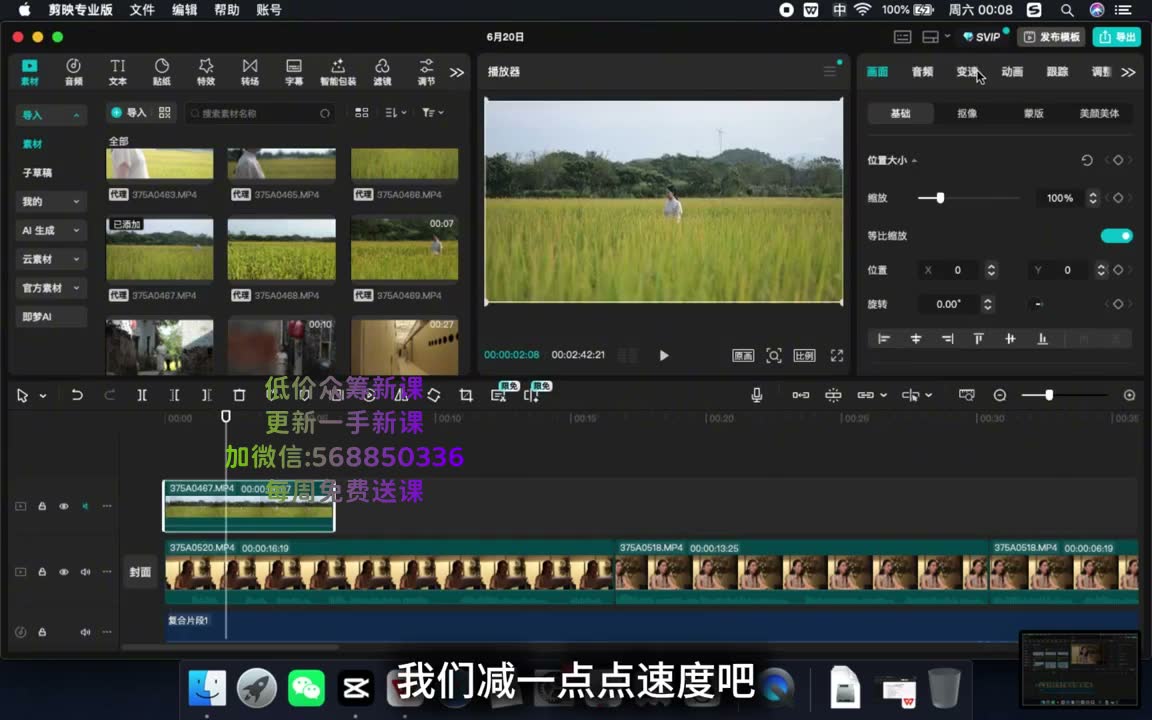The width and height of the screenshot is (1152, 720).
Task: Open the media filter dropdown
Action: click(x=433, y=112)
